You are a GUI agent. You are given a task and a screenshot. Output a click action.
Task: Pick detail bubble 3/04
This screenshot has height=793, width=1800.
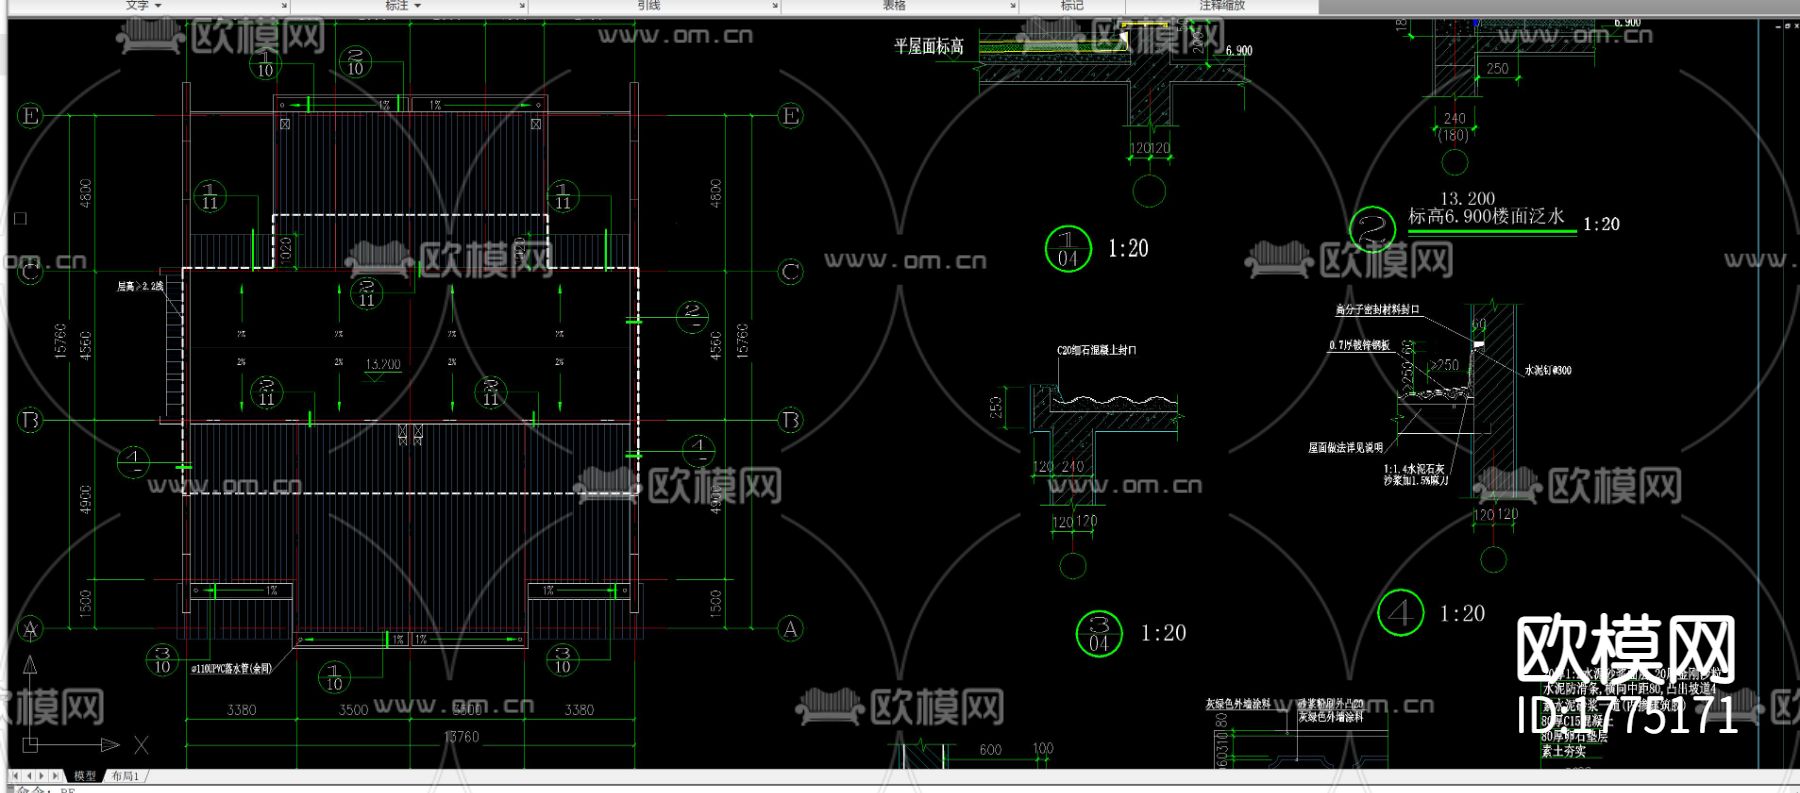click(x=1098, y=634)
